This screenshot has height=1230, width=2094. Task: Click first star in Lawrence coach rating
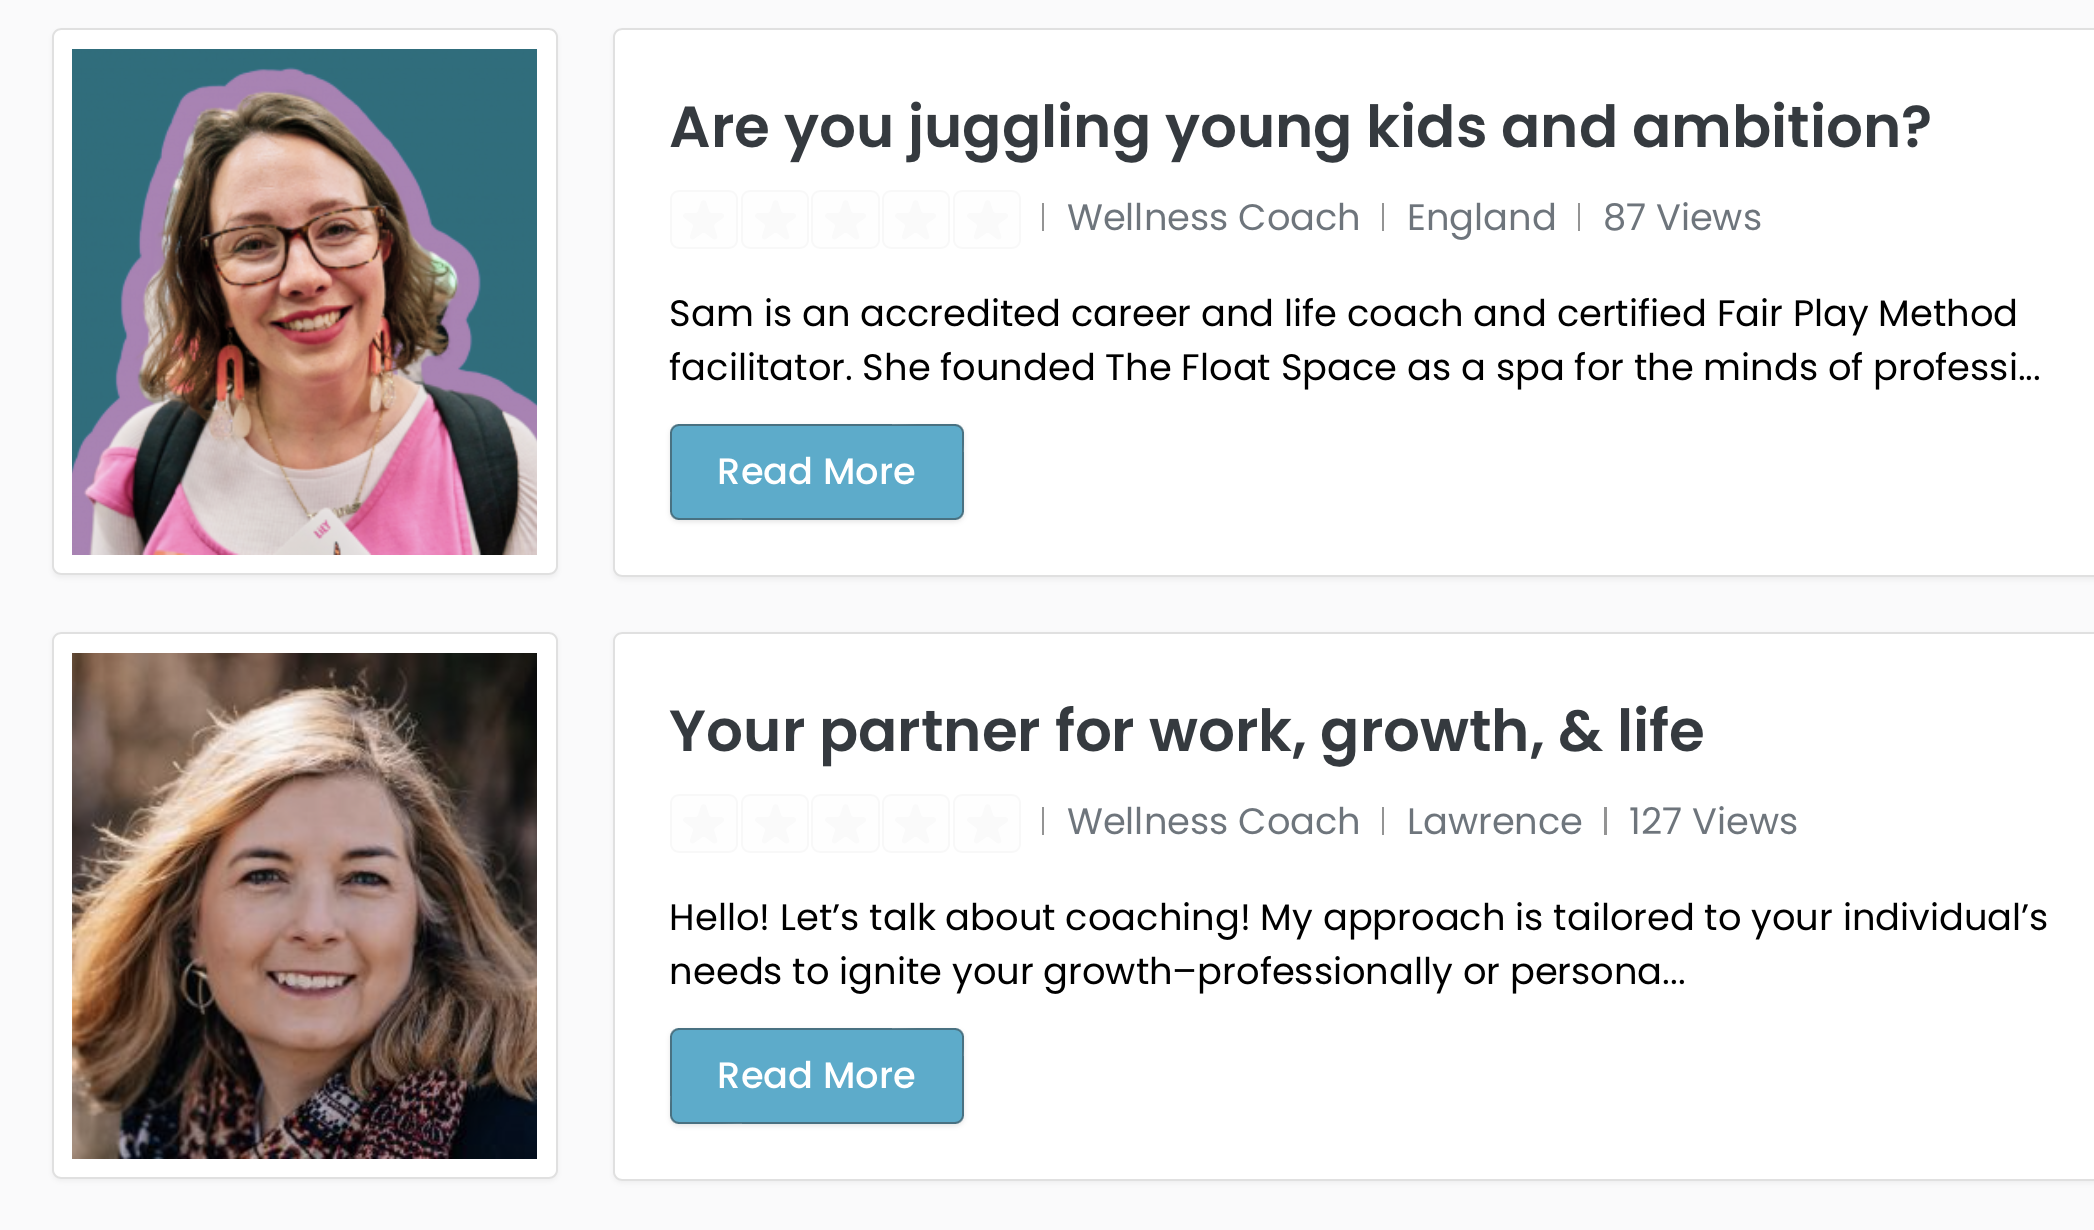tap(704, 823)
